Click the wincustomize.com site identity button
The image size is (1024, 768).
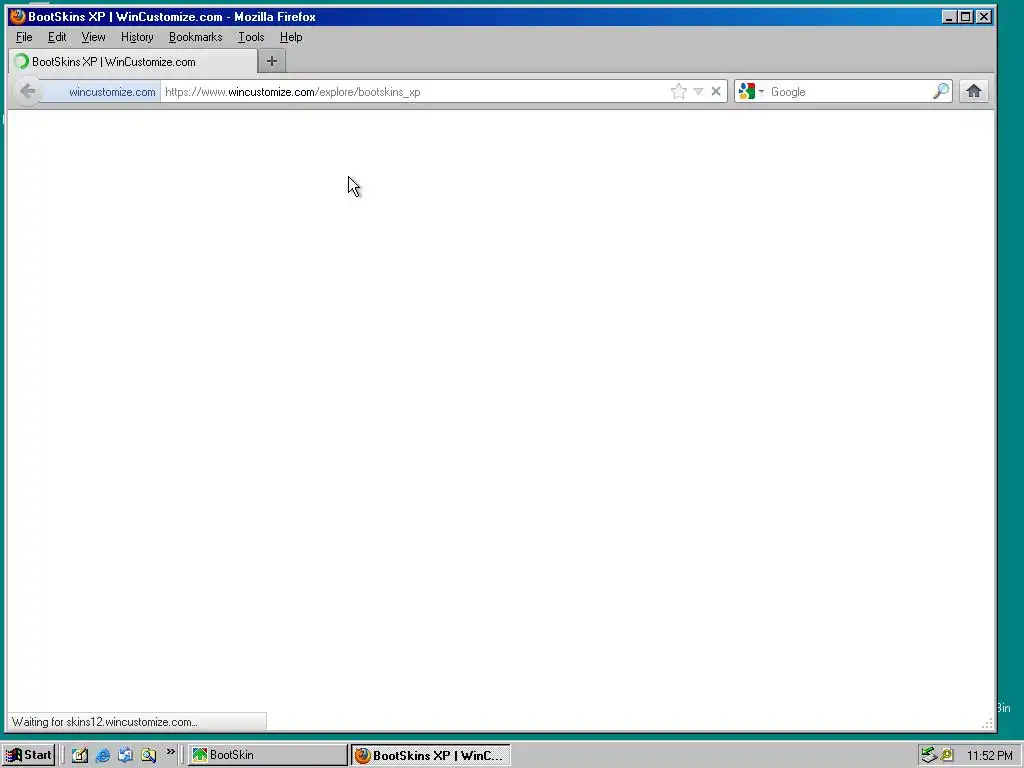tap(101, 92)
